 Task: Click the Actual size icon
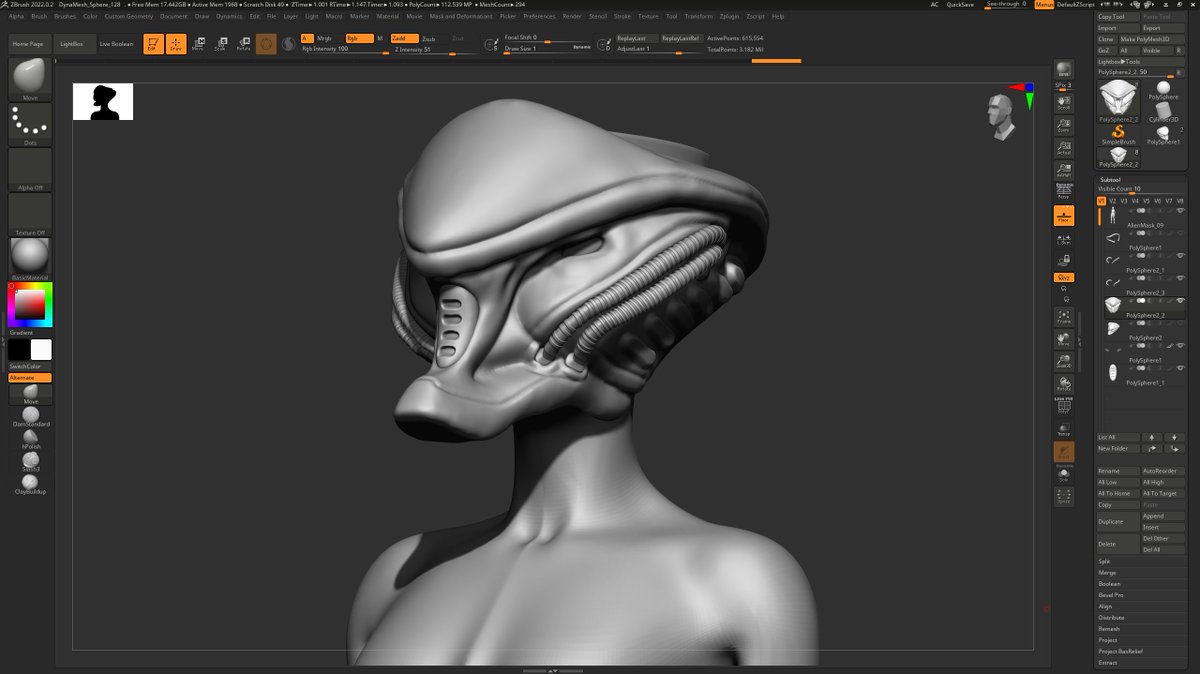click(1064, 147)
